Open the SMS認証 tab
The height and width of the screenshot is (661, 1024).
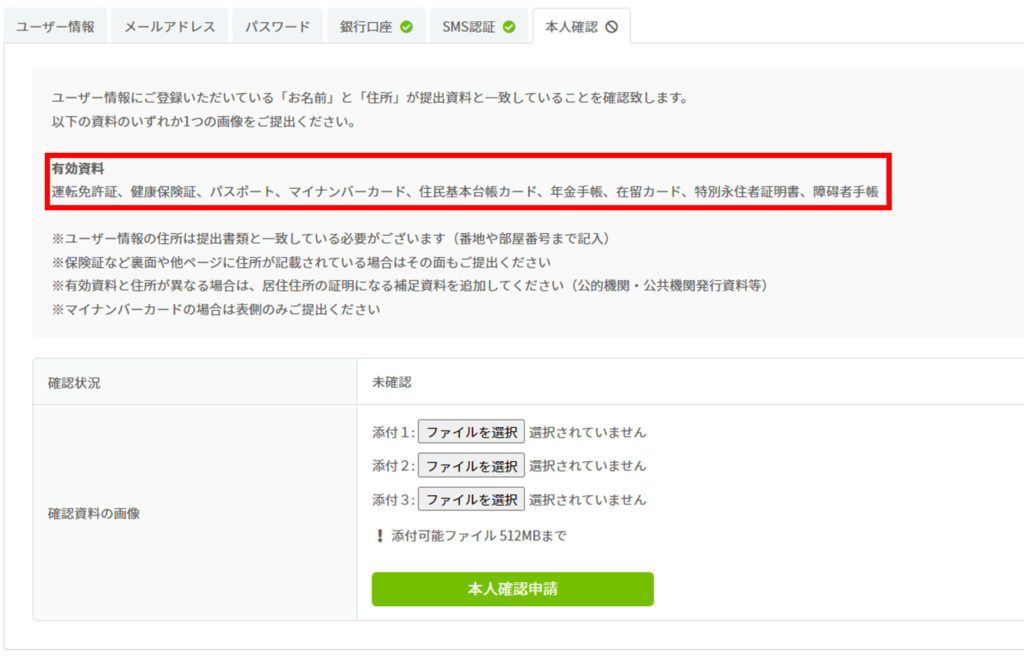(469, 27)
